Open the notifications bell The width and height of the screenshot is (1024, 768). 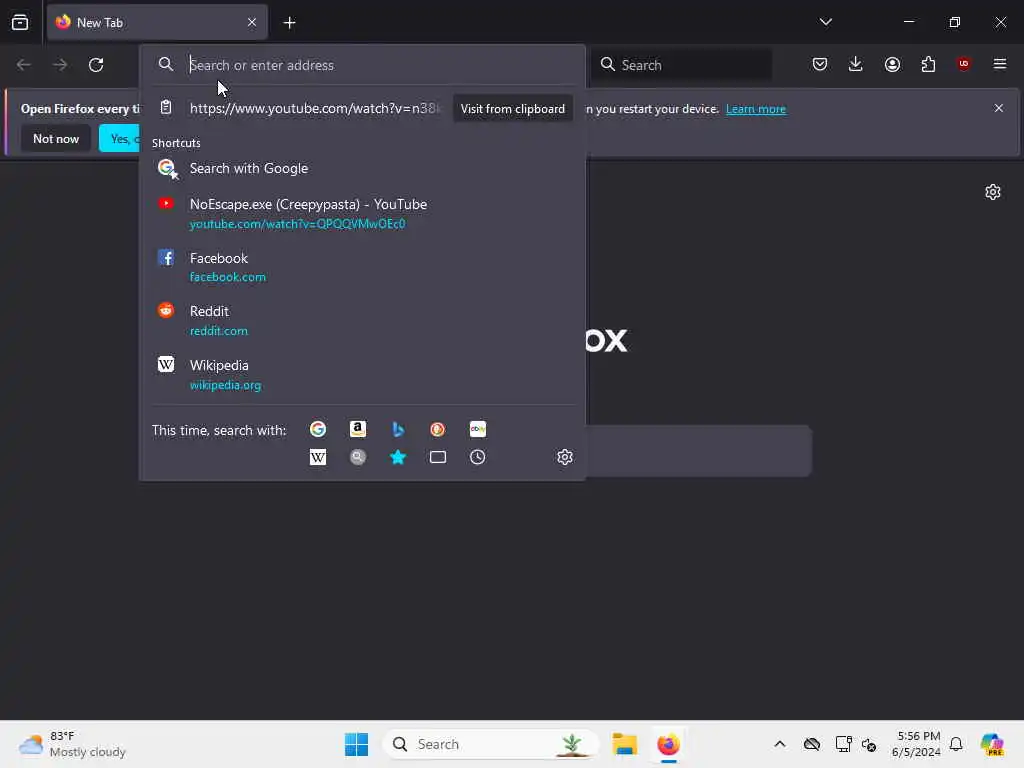pyautogui.click(x=956, y=744)
